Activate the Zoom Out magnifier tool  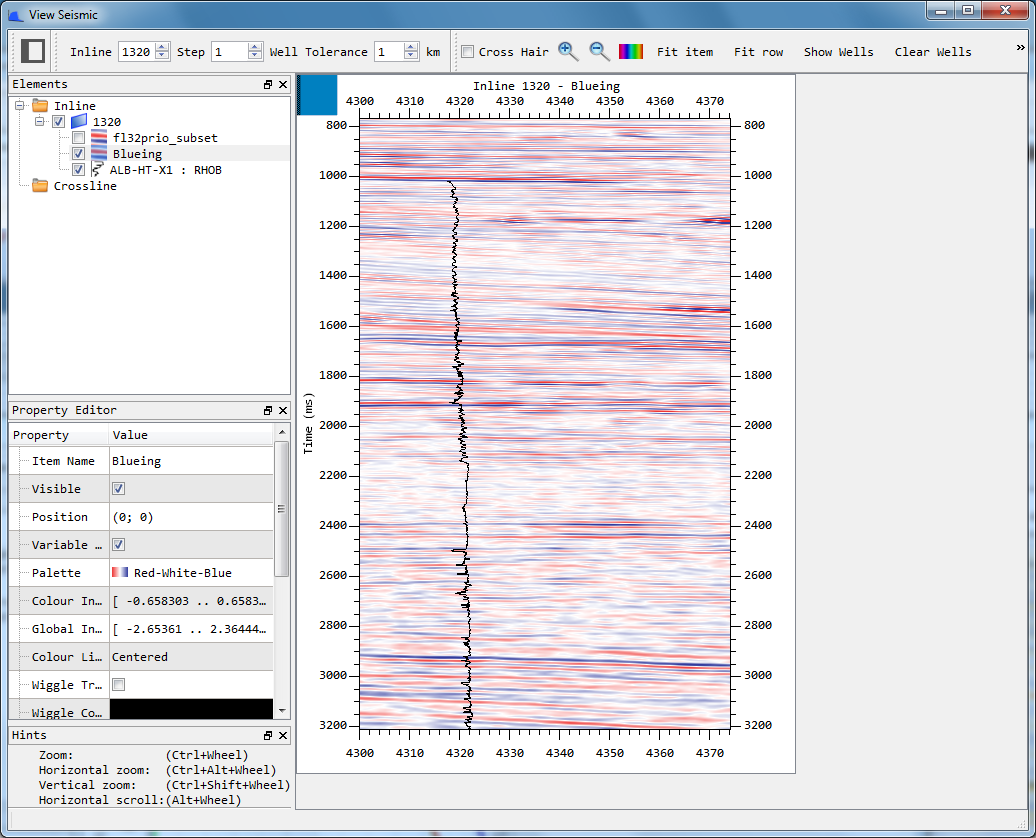coord(598,50)
